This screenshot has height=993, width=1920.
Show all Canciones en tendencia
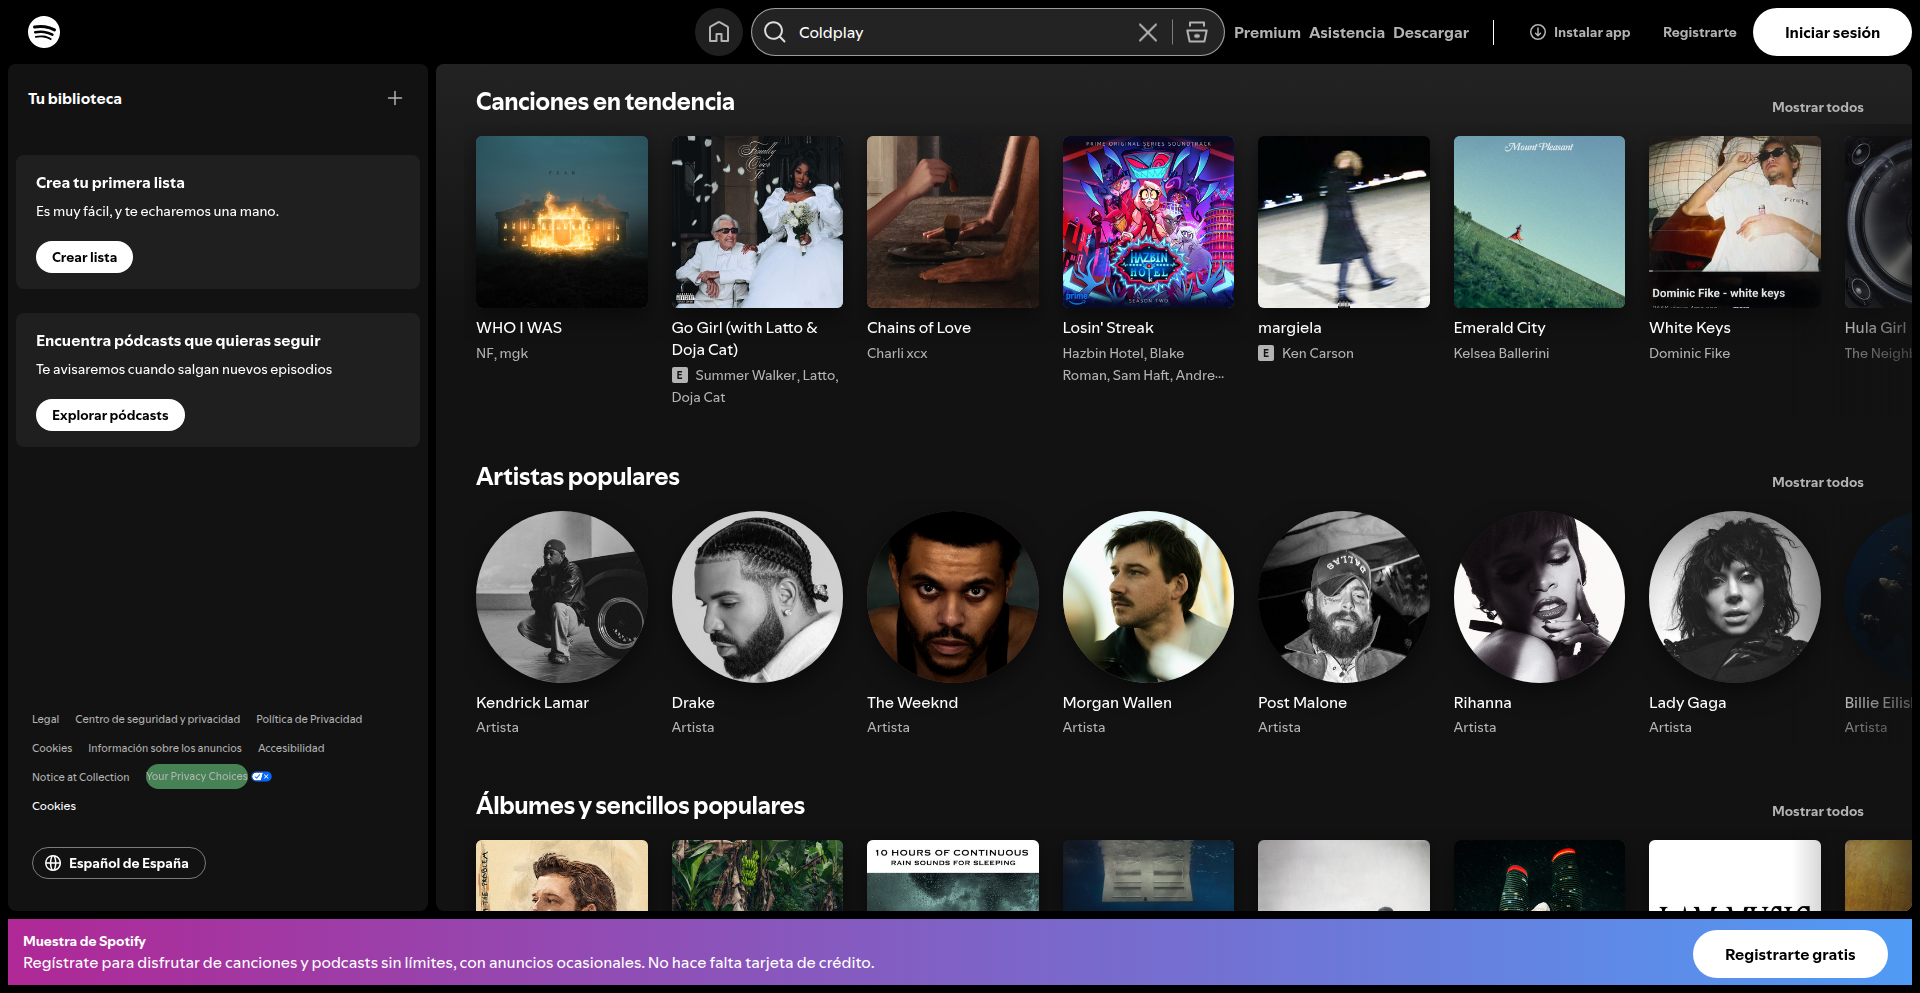pyautogui.click(x=1816, y=107)
